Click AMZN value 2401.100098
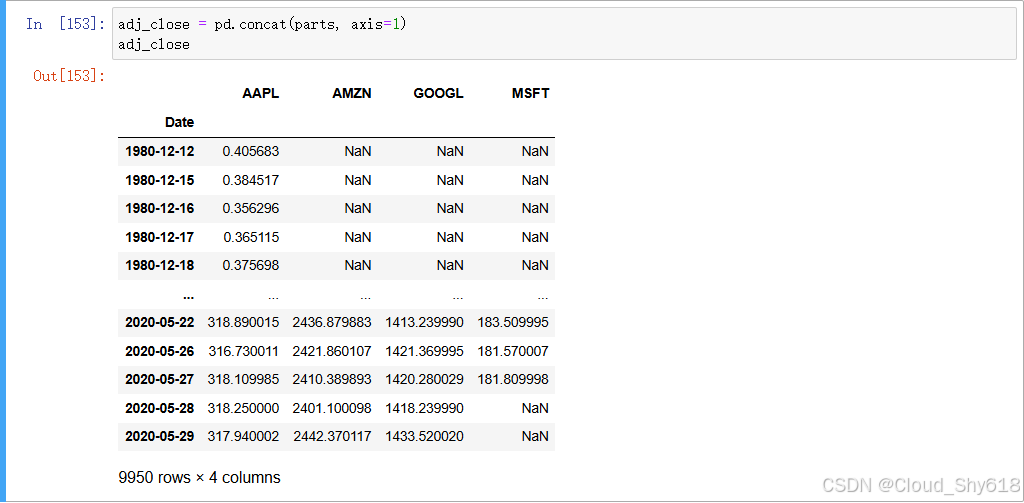 click(x=332, y=408)
